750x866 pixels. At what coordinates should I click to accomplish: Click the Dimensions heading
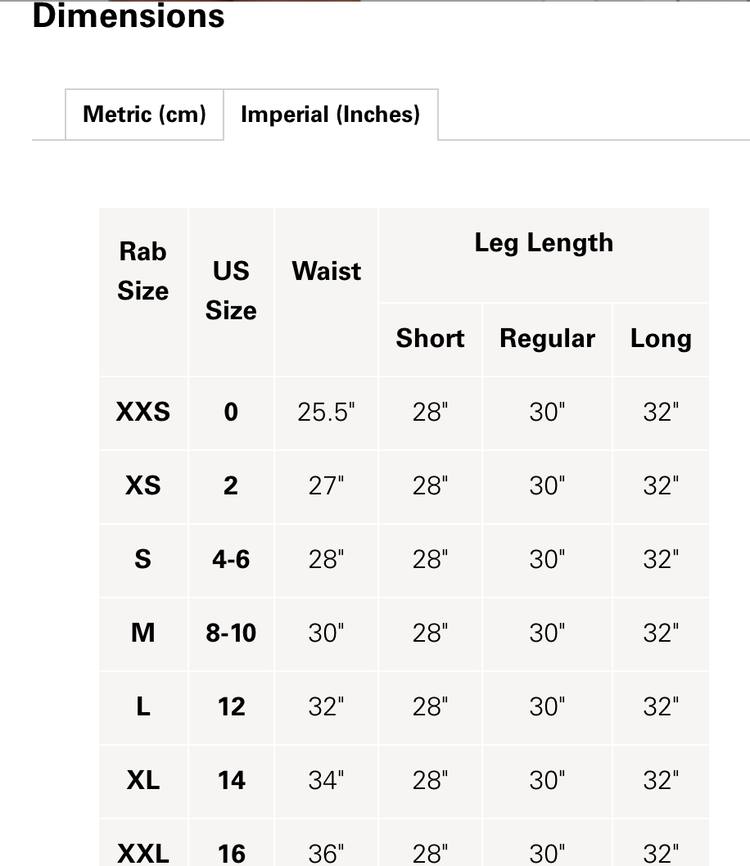[128, 16]
